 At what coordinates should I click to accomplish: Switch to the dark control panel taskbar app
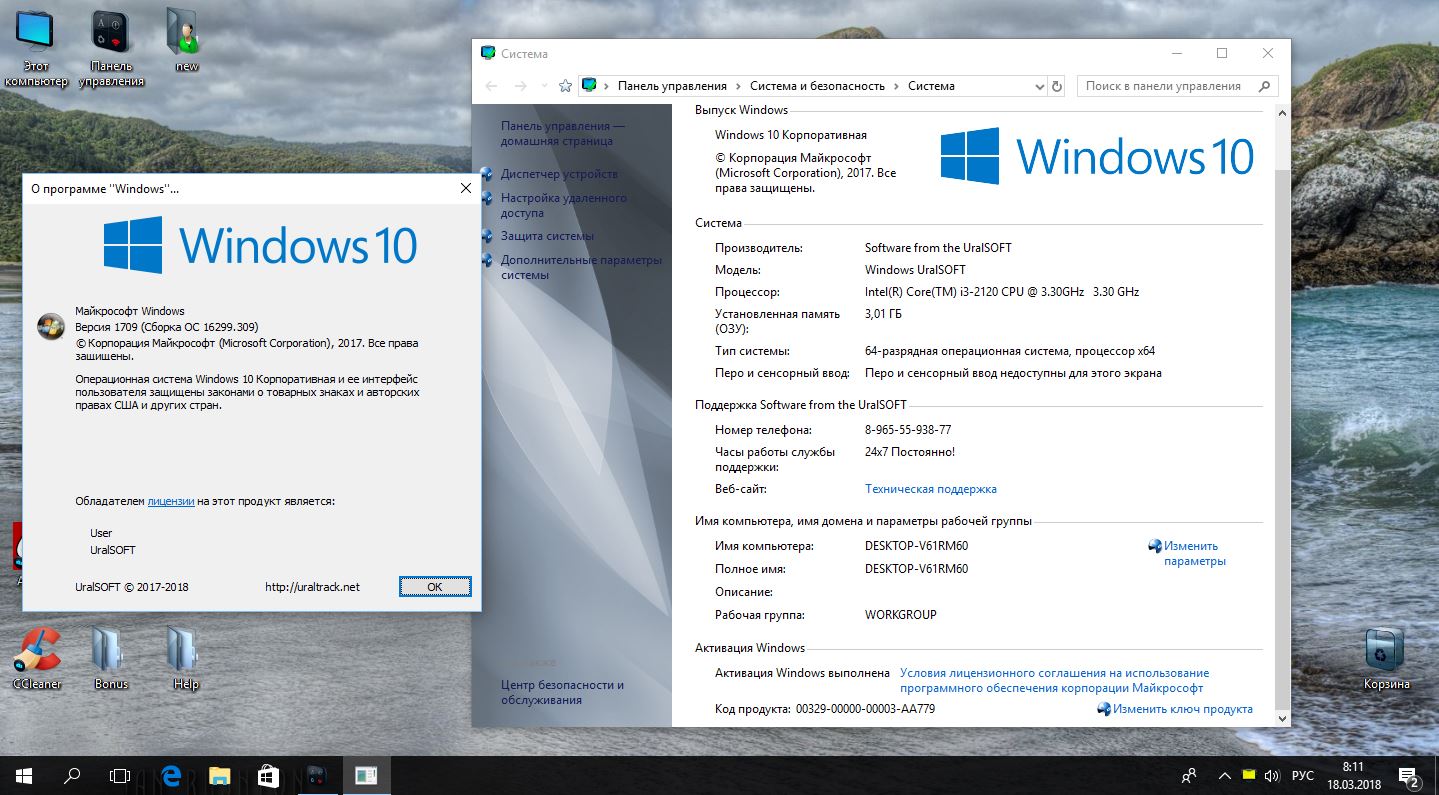tap(317, 775)
